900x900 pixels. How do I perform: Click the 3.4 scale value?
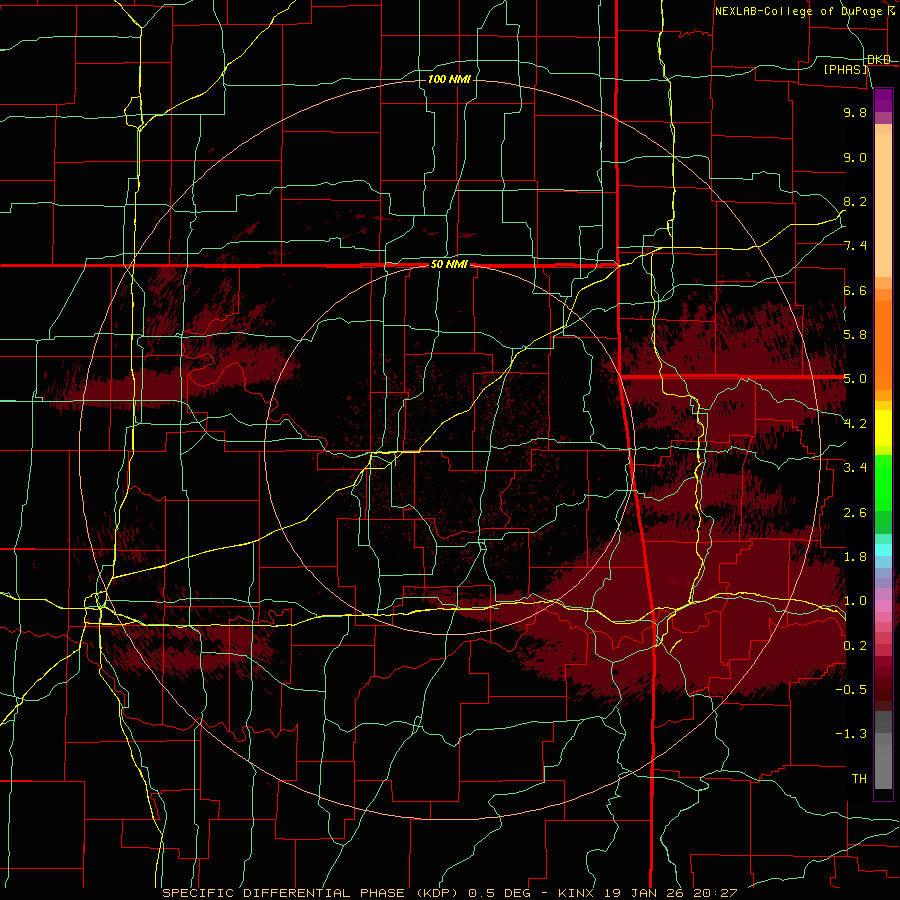click(855, 468)
